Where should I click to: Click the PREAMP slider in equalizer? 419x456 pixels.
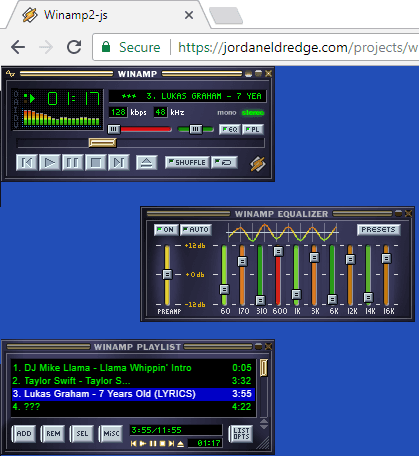point(167,275)
